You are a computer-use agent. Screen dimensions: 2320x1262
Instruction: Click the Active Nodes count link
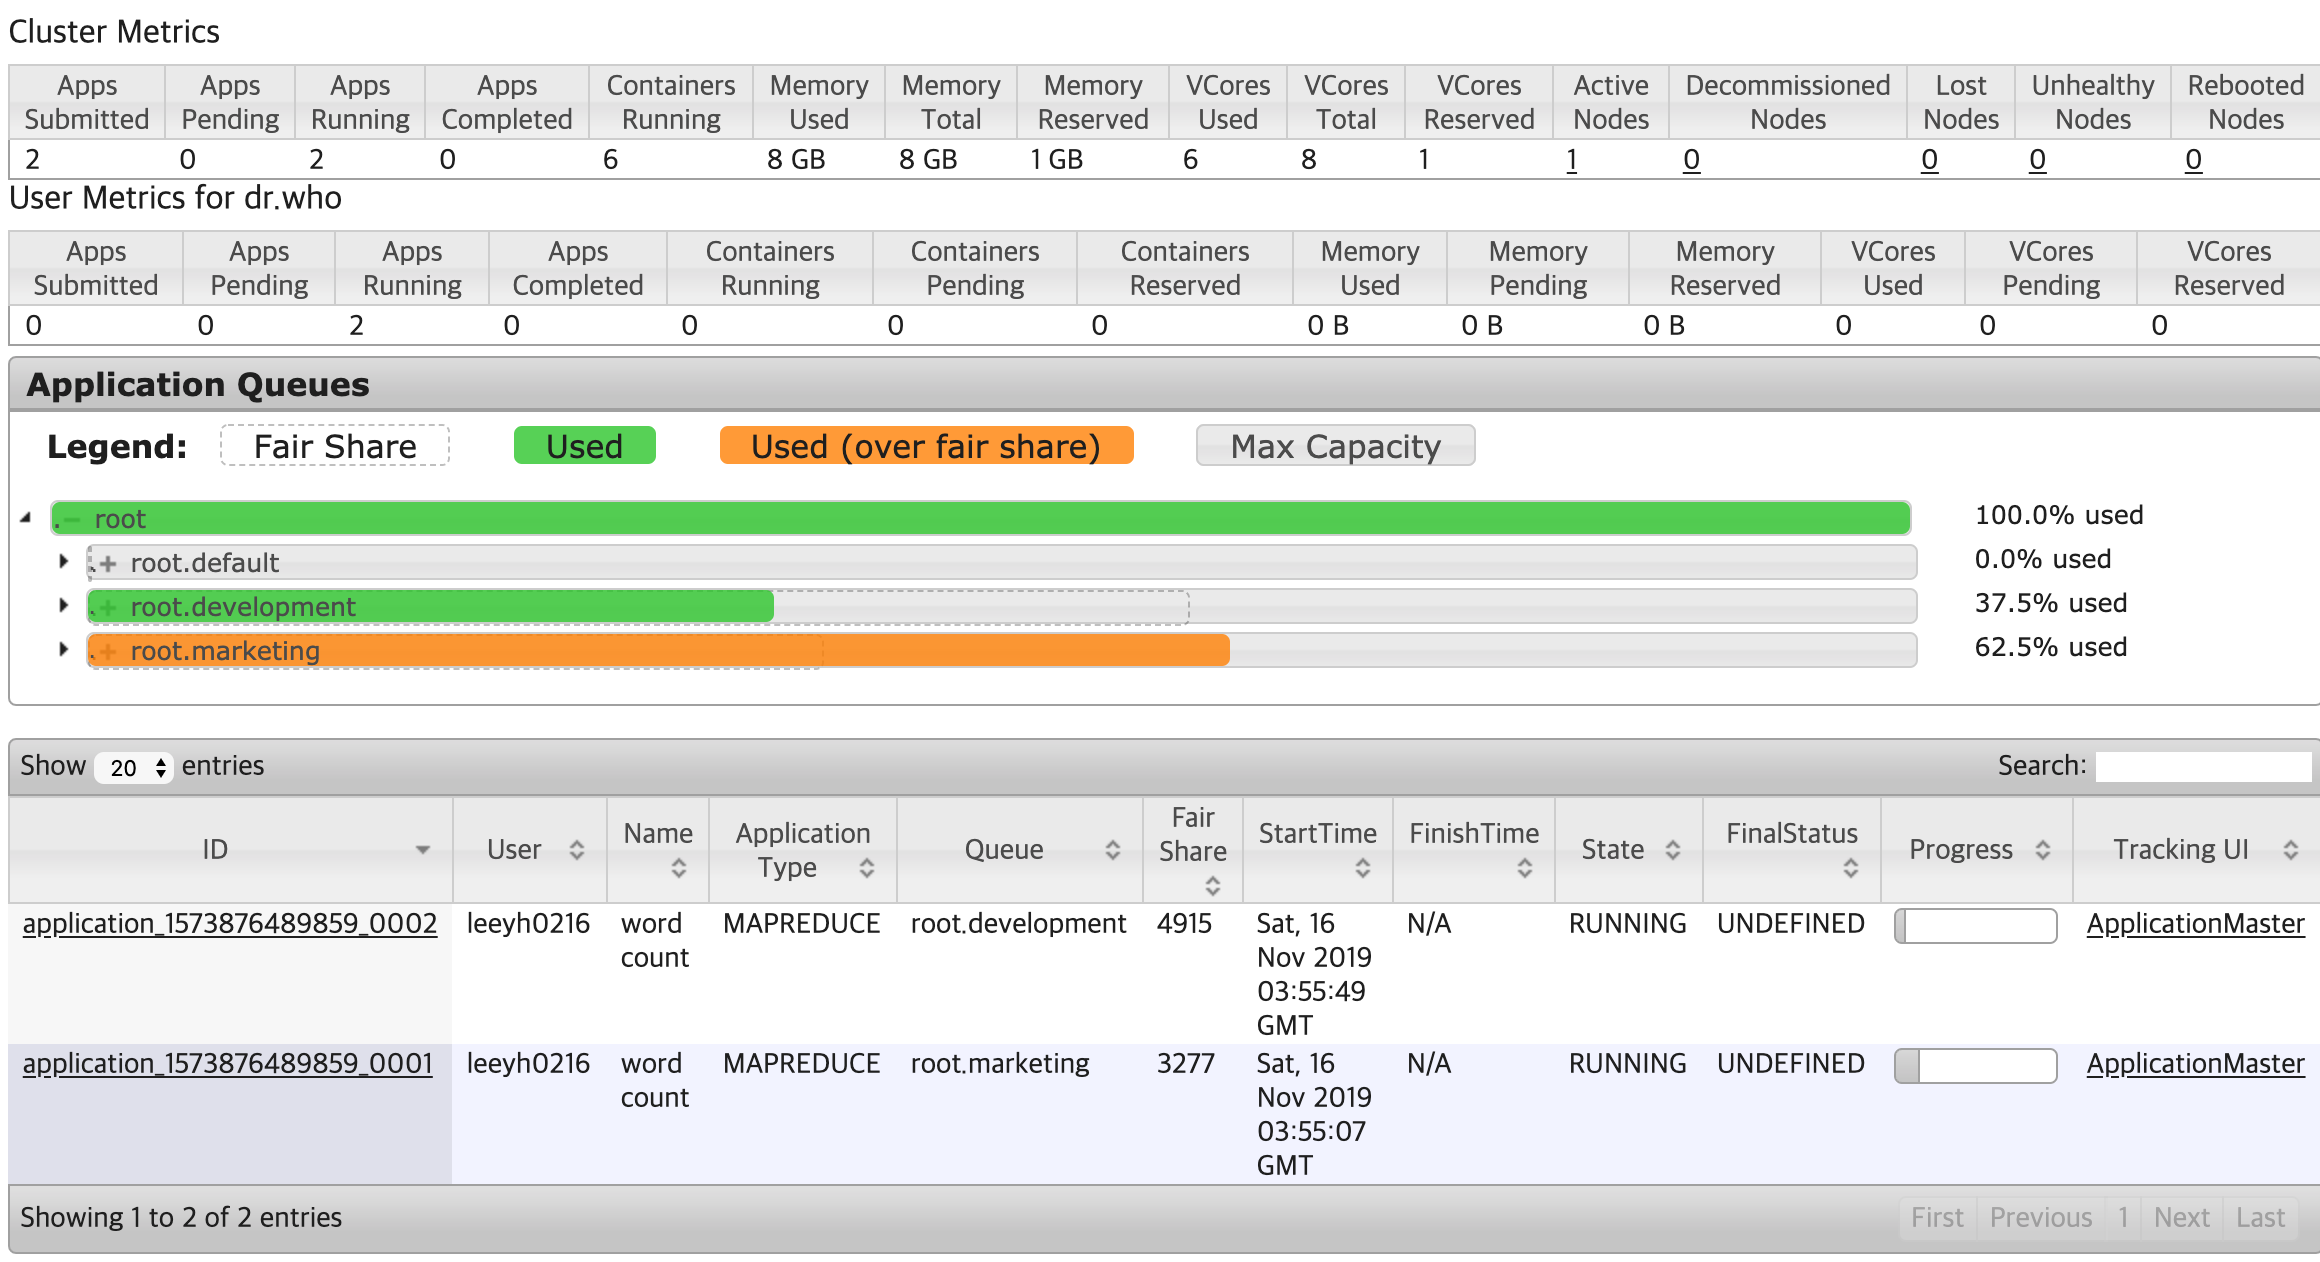click(x=1571, y=160)
